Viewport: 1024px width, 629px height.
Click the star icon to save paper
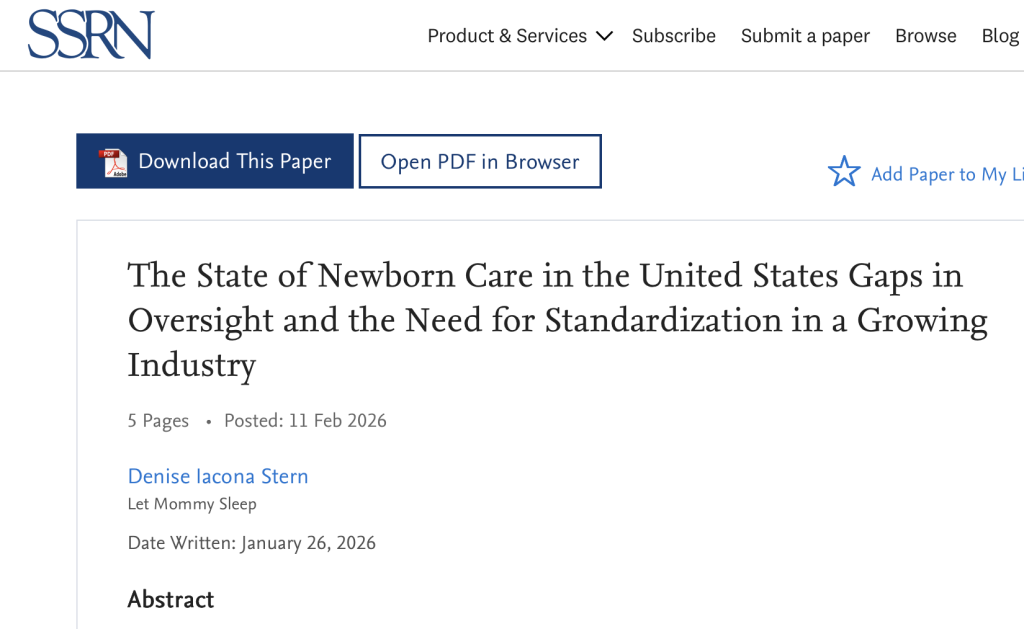pos(844,172)
